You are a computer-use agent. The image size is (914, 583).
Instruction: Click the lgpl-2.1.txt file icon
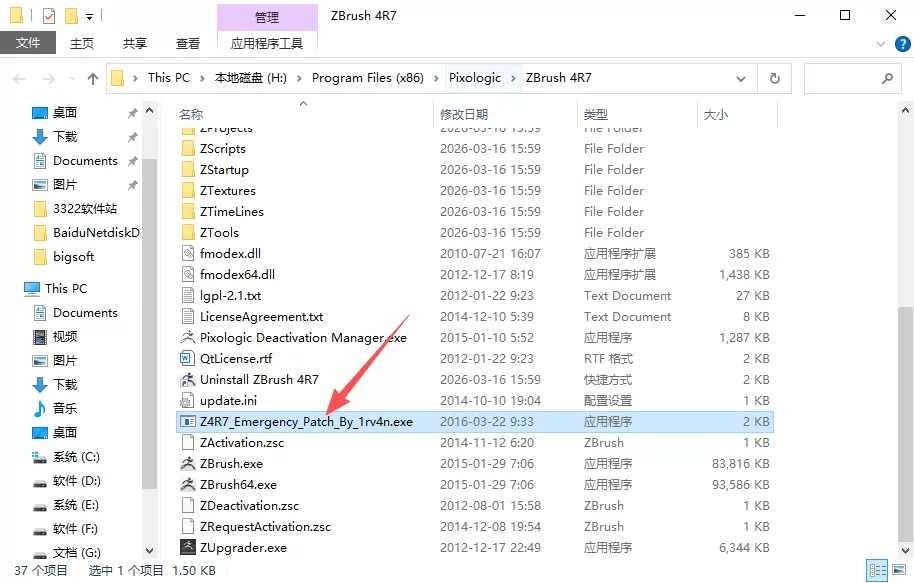[x=188, y=296]
